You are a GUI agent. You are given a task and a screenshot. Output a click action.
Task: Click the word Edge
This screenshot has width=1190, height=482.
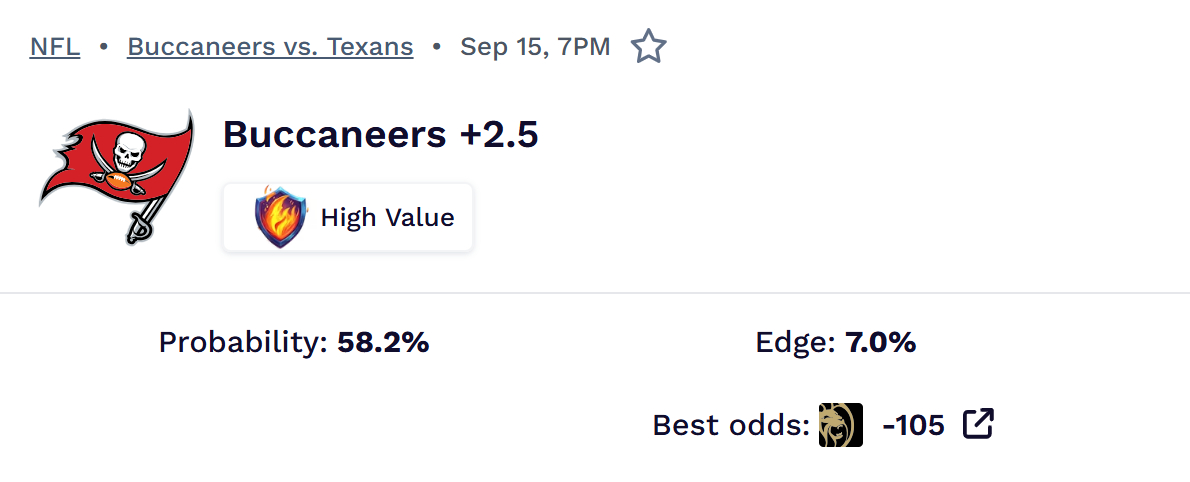click(x=795, y=343)
